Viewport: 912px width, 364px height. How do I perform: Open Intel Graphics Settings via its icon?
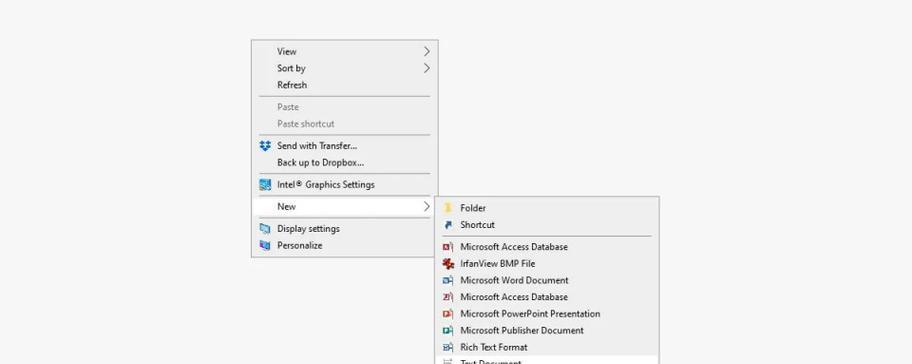click(265, 185)
